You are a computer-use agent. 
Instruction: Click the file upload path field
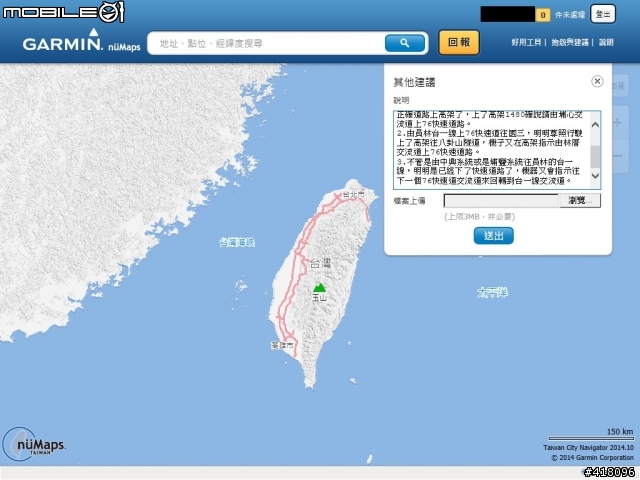click(501, 200)
